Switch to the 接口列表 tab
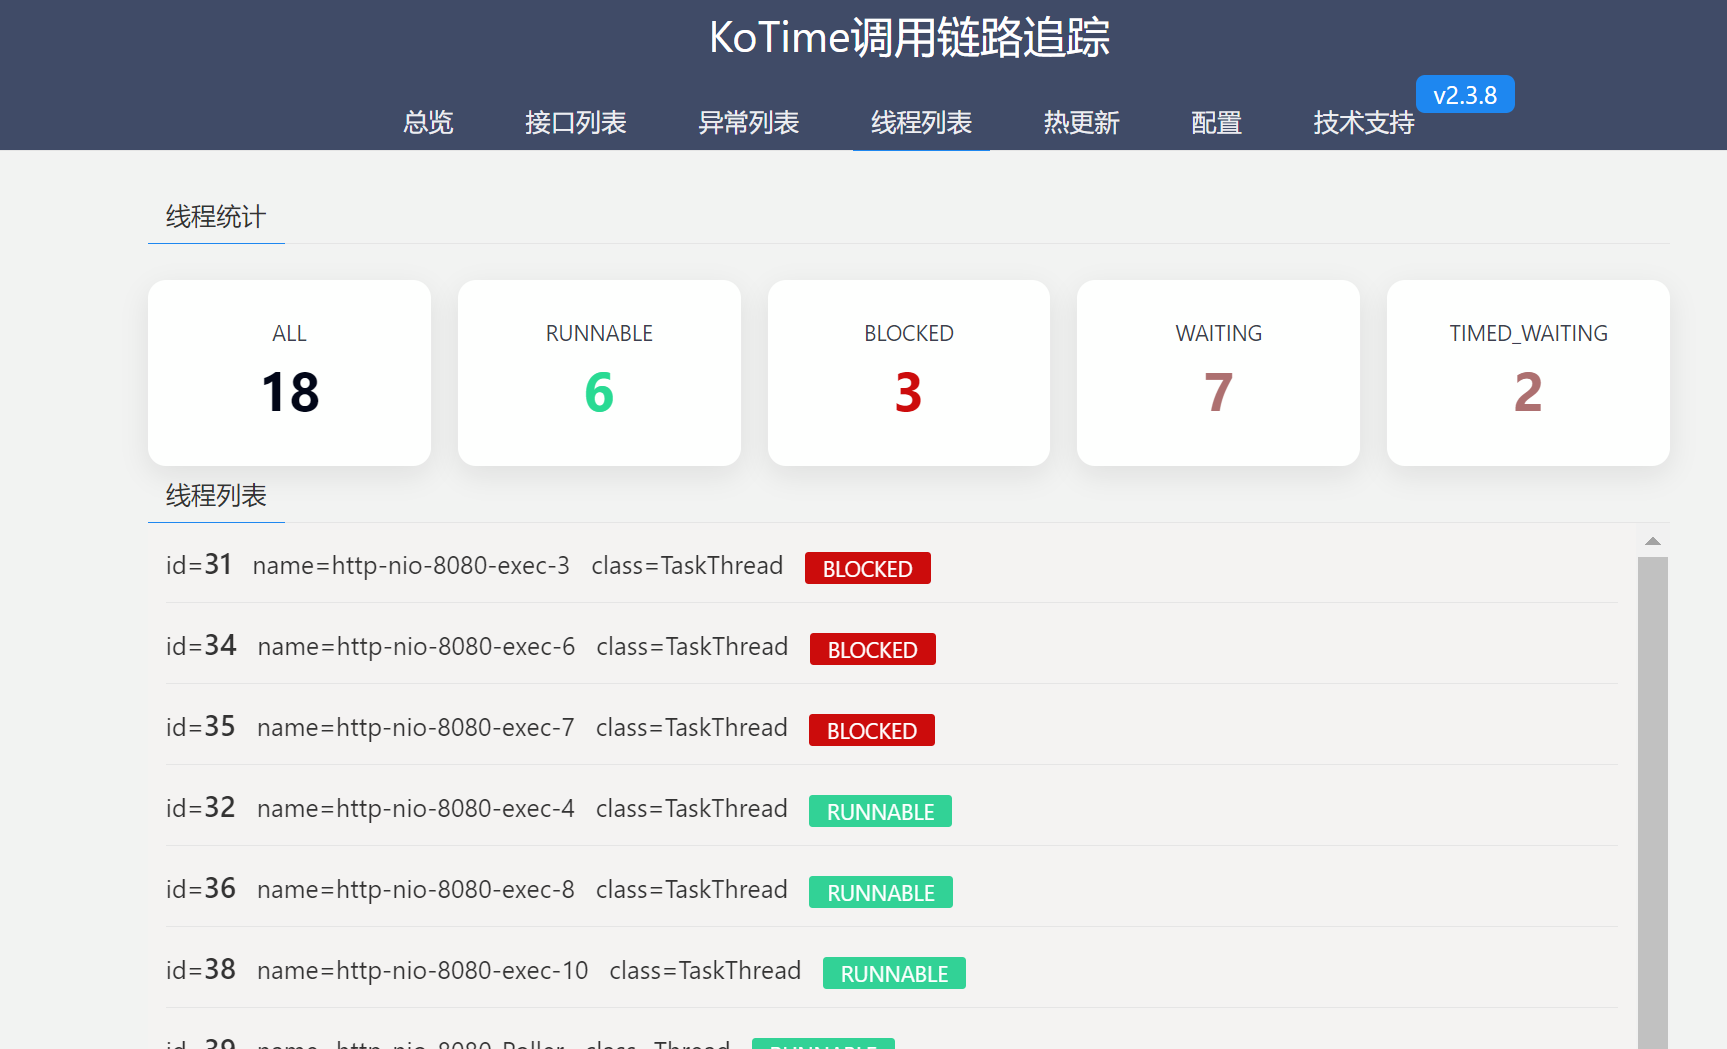 [575, 122]
